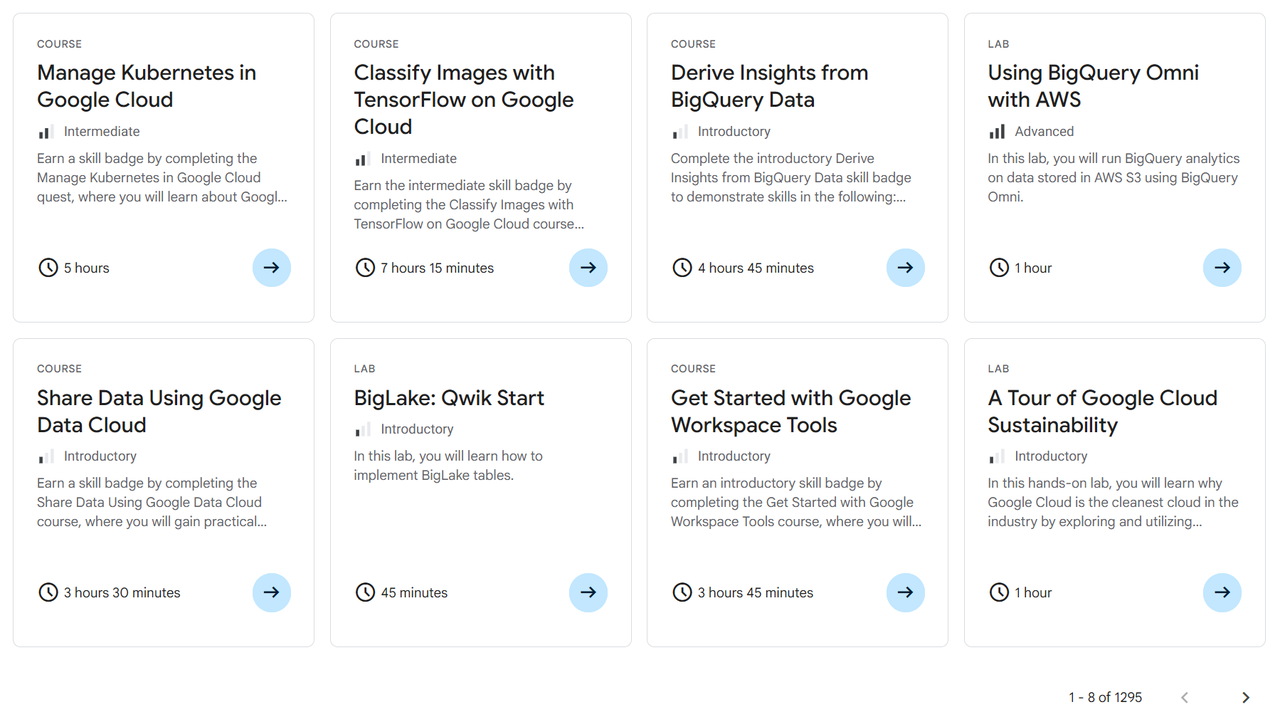Click the clock icon beside 3 hours 45 minutes
1280x712 pixels.
(682, 593)
